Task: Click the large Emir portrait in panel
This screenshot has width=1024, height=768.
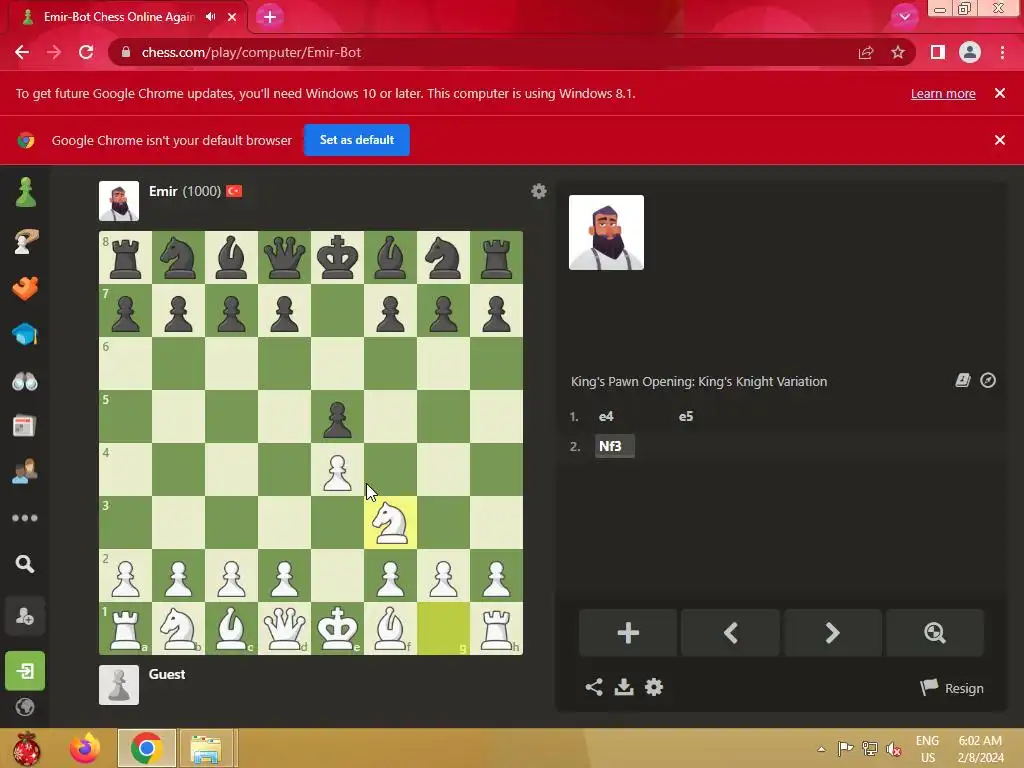Action: click(606, 232)
